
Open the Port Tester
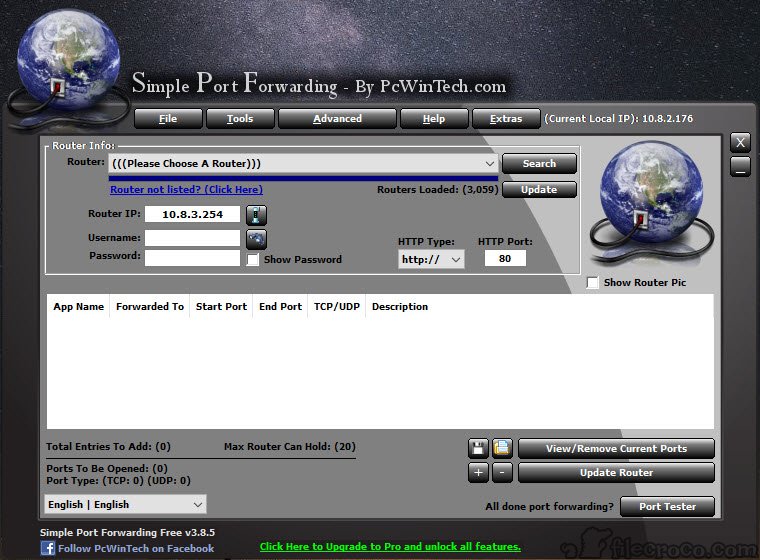tap(667, 506)
